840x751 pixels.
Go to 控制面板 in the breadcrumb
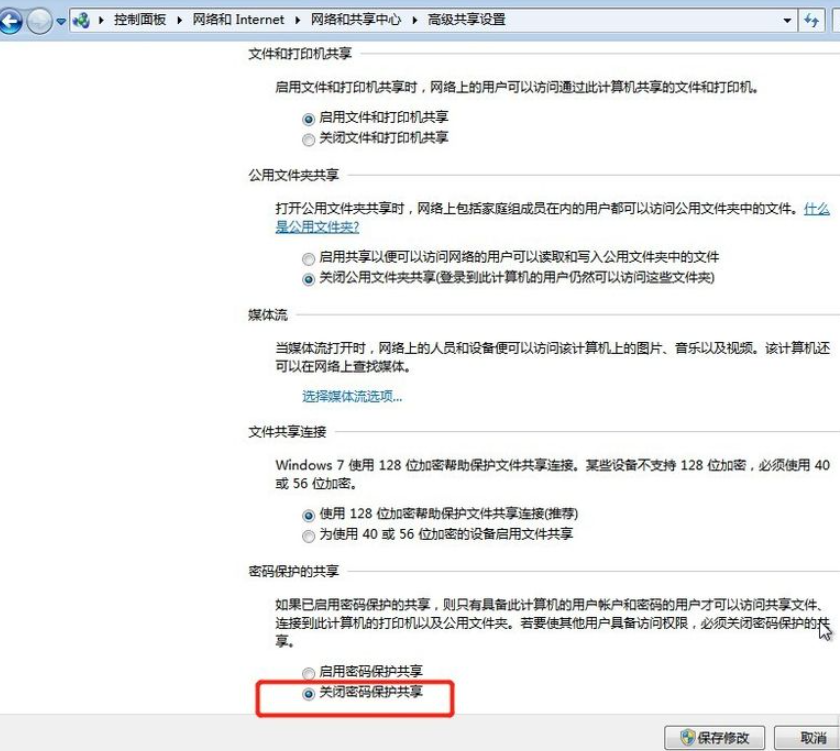click(x=140, y=20)
